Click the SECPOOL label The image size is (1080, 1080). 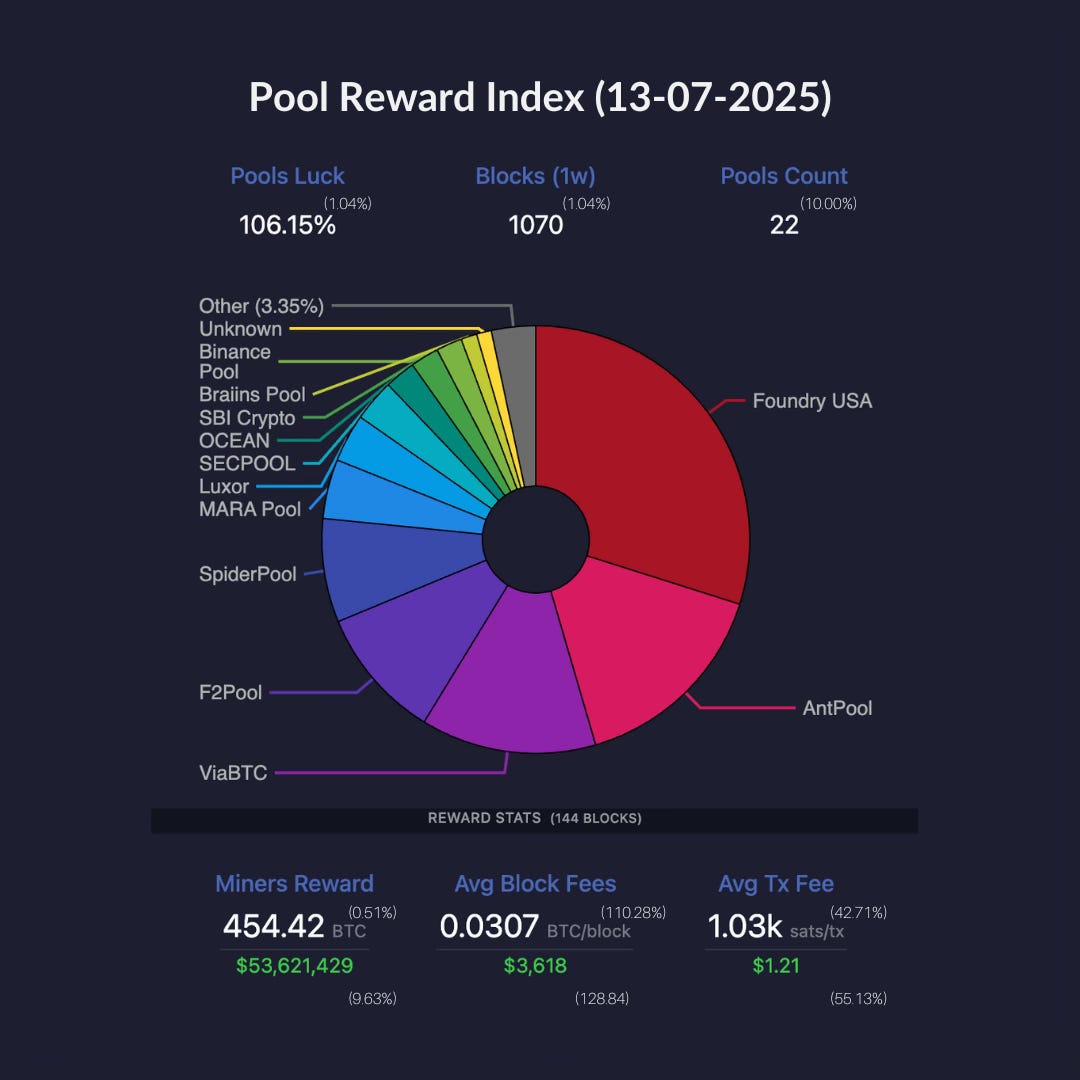click(x=247, y=464)
